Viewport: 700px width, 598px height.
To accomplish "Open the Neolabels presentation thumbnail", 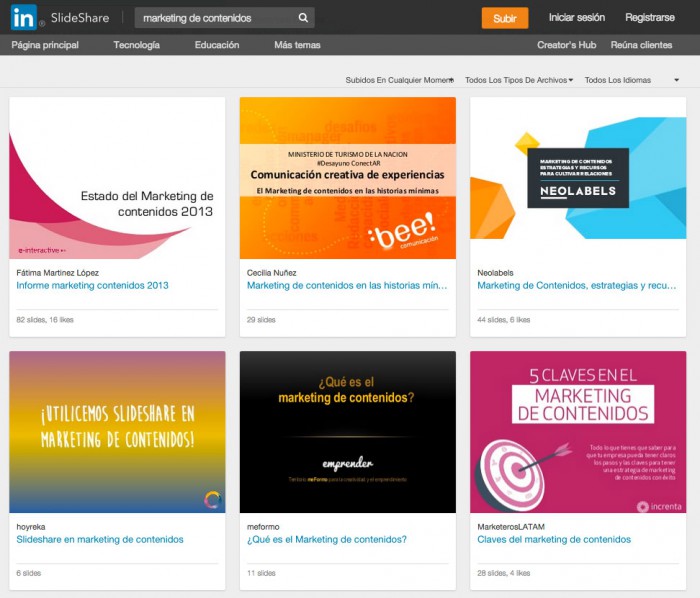I will (x=578, y=178).
